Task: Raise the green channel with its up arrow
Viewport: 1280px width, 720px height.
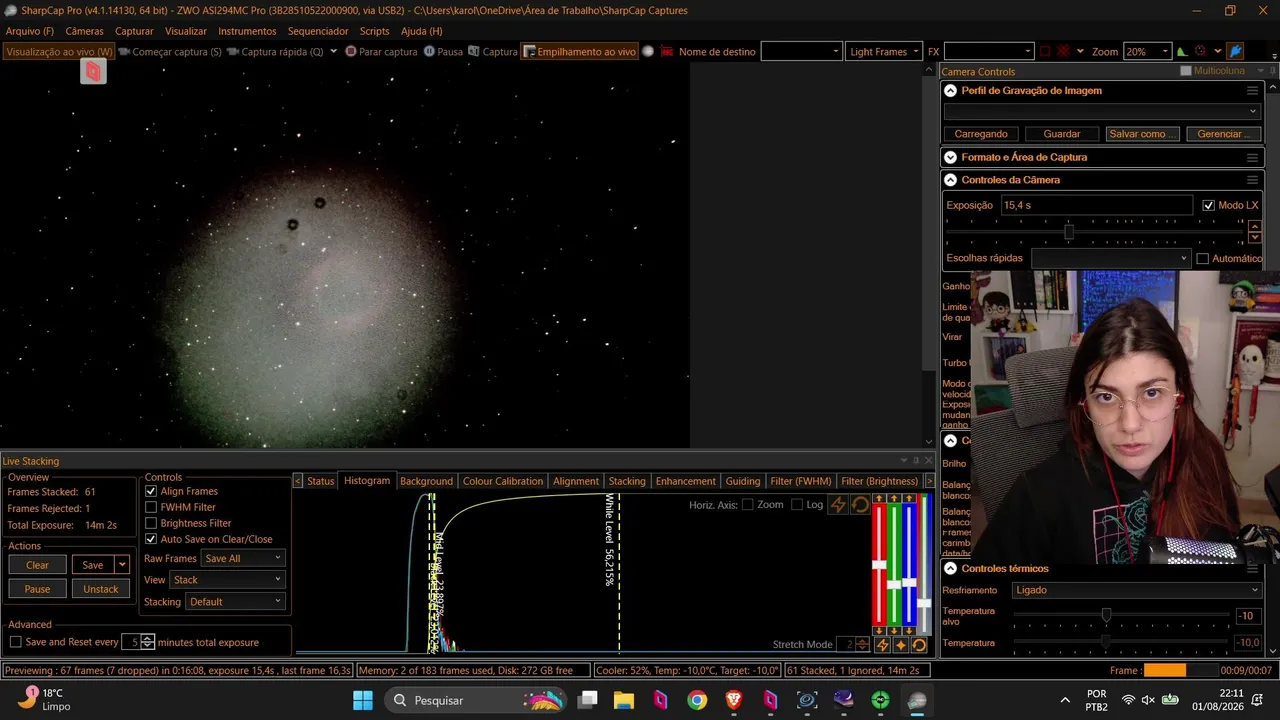Action: [x=894, y=498]
